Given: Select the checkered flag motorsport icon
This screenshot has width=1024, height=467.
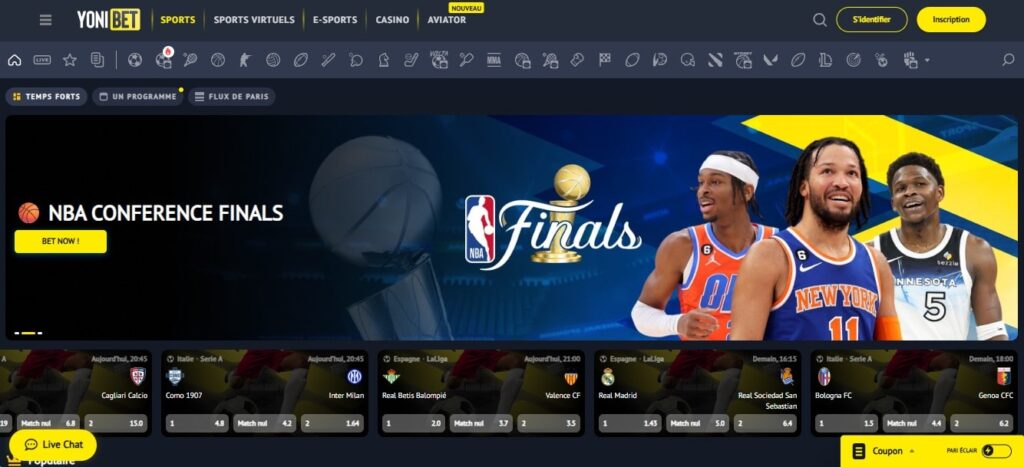Looking at the screenshot, I should pos(605,59).
